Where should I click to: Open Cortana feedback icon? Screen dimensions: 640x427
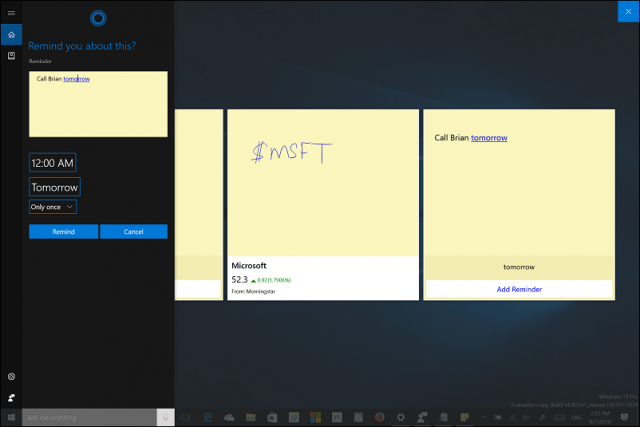pos(11,398)
